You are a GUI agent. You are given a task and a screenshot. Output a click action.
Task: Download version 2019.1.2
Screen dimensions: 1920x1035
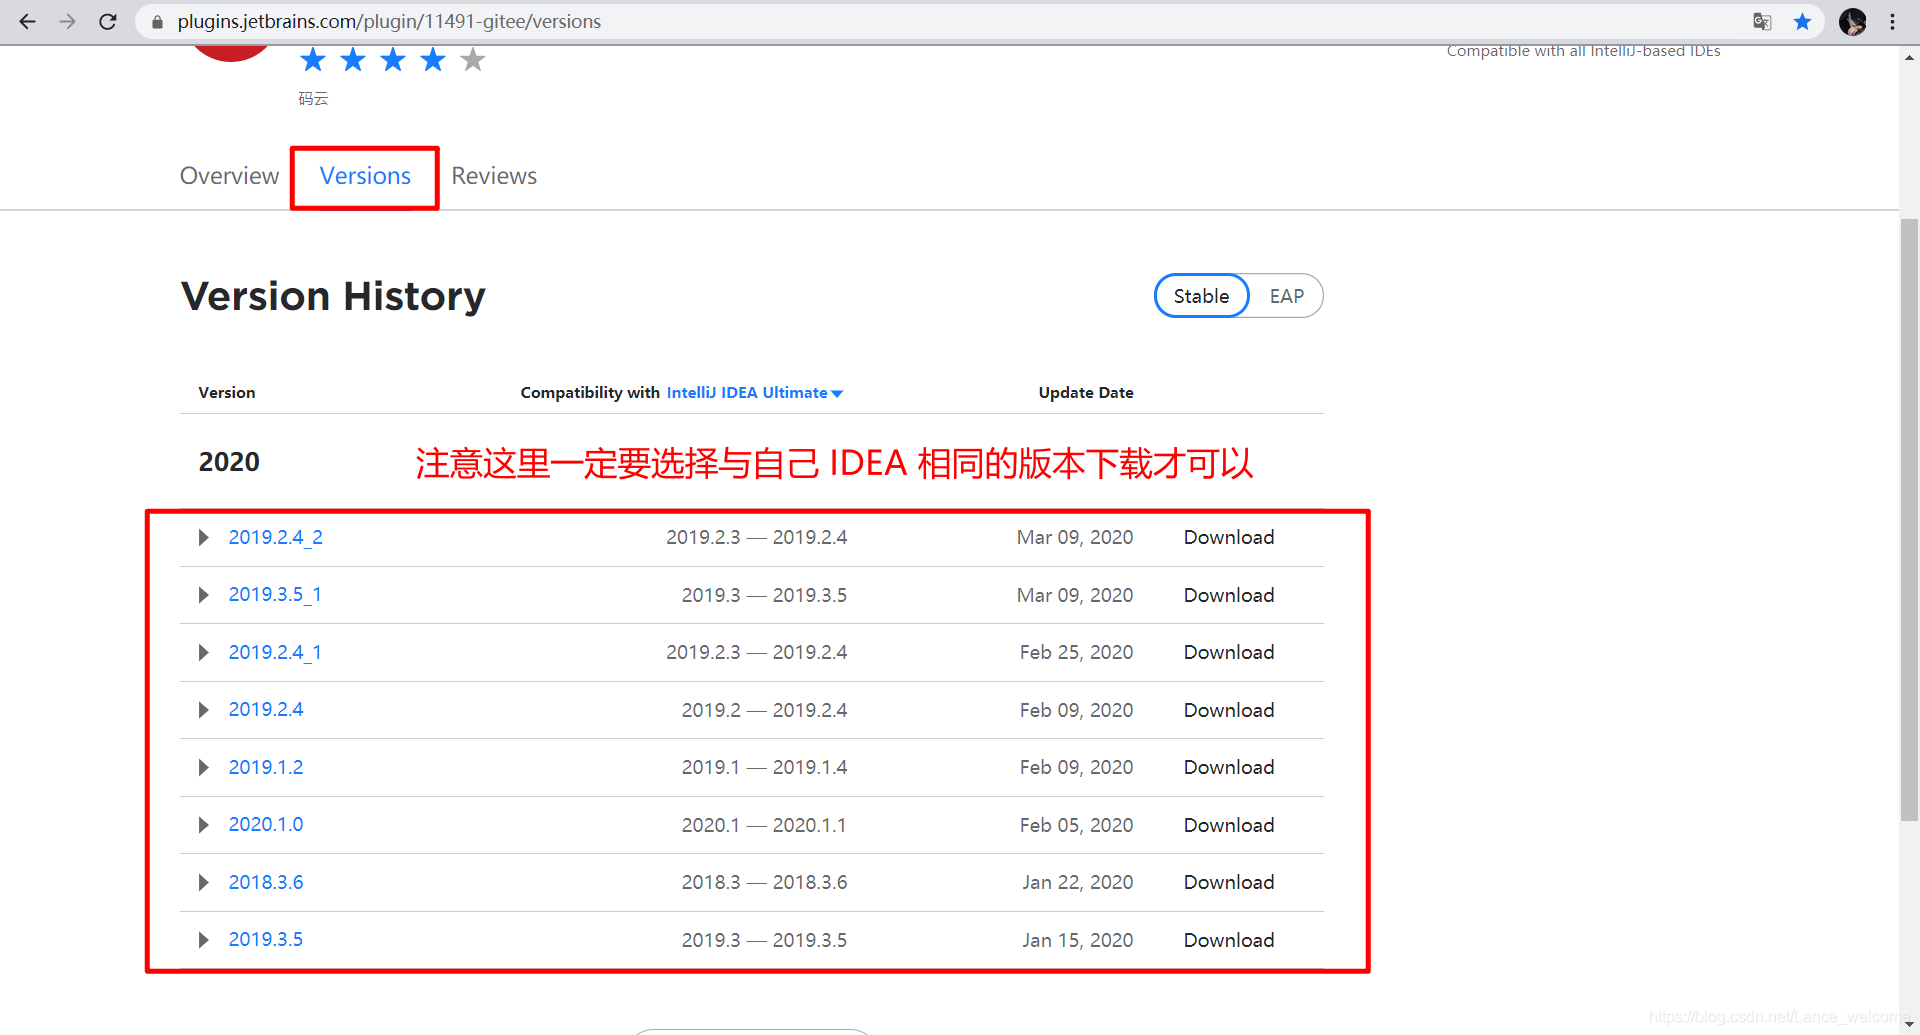coord(1229,768)
